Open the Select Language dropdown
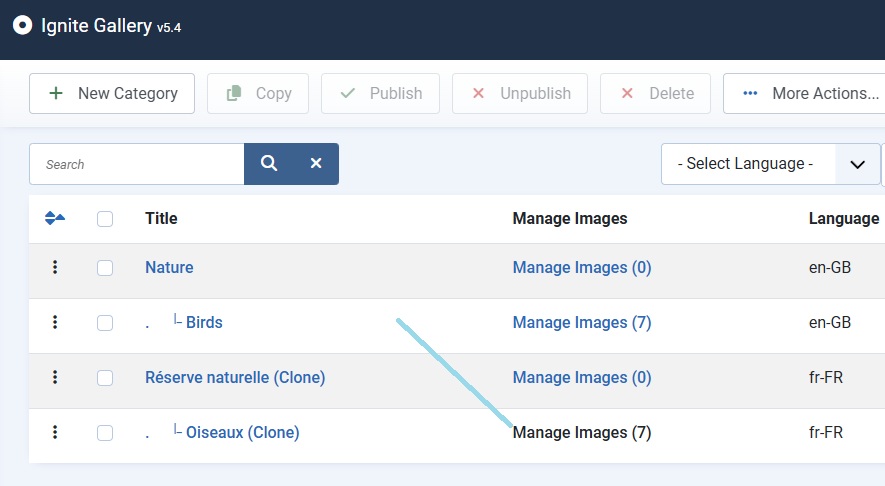The width and height of the screenshot is (885, 486). click(770, 164)
